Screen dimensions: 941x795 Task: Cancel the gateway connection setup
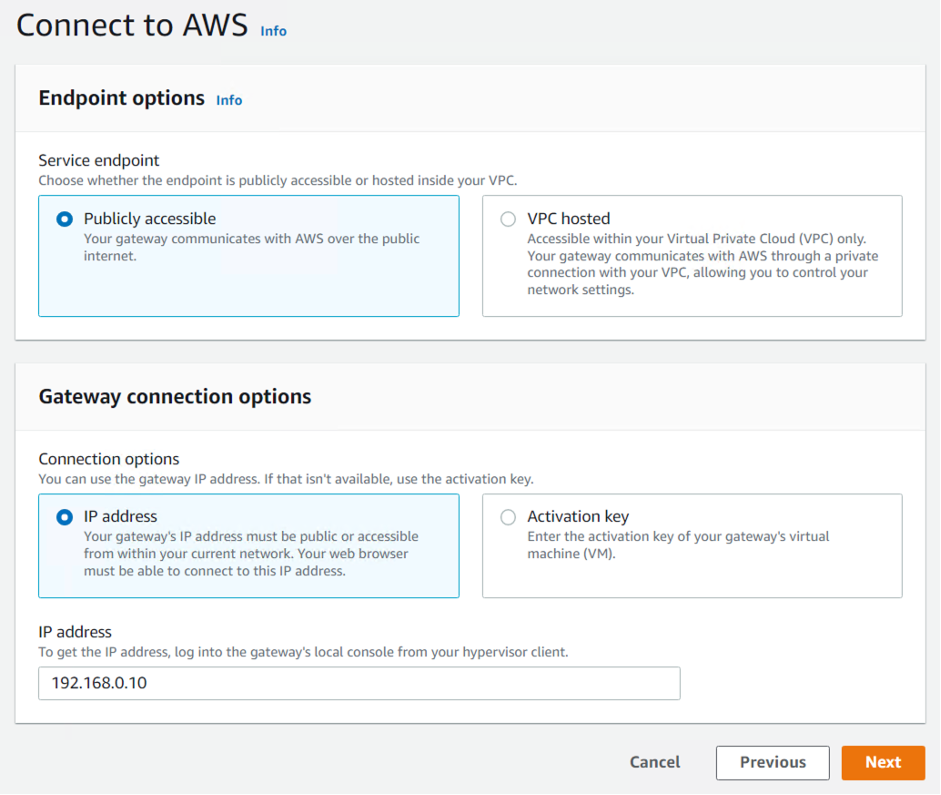coord(654,762)
